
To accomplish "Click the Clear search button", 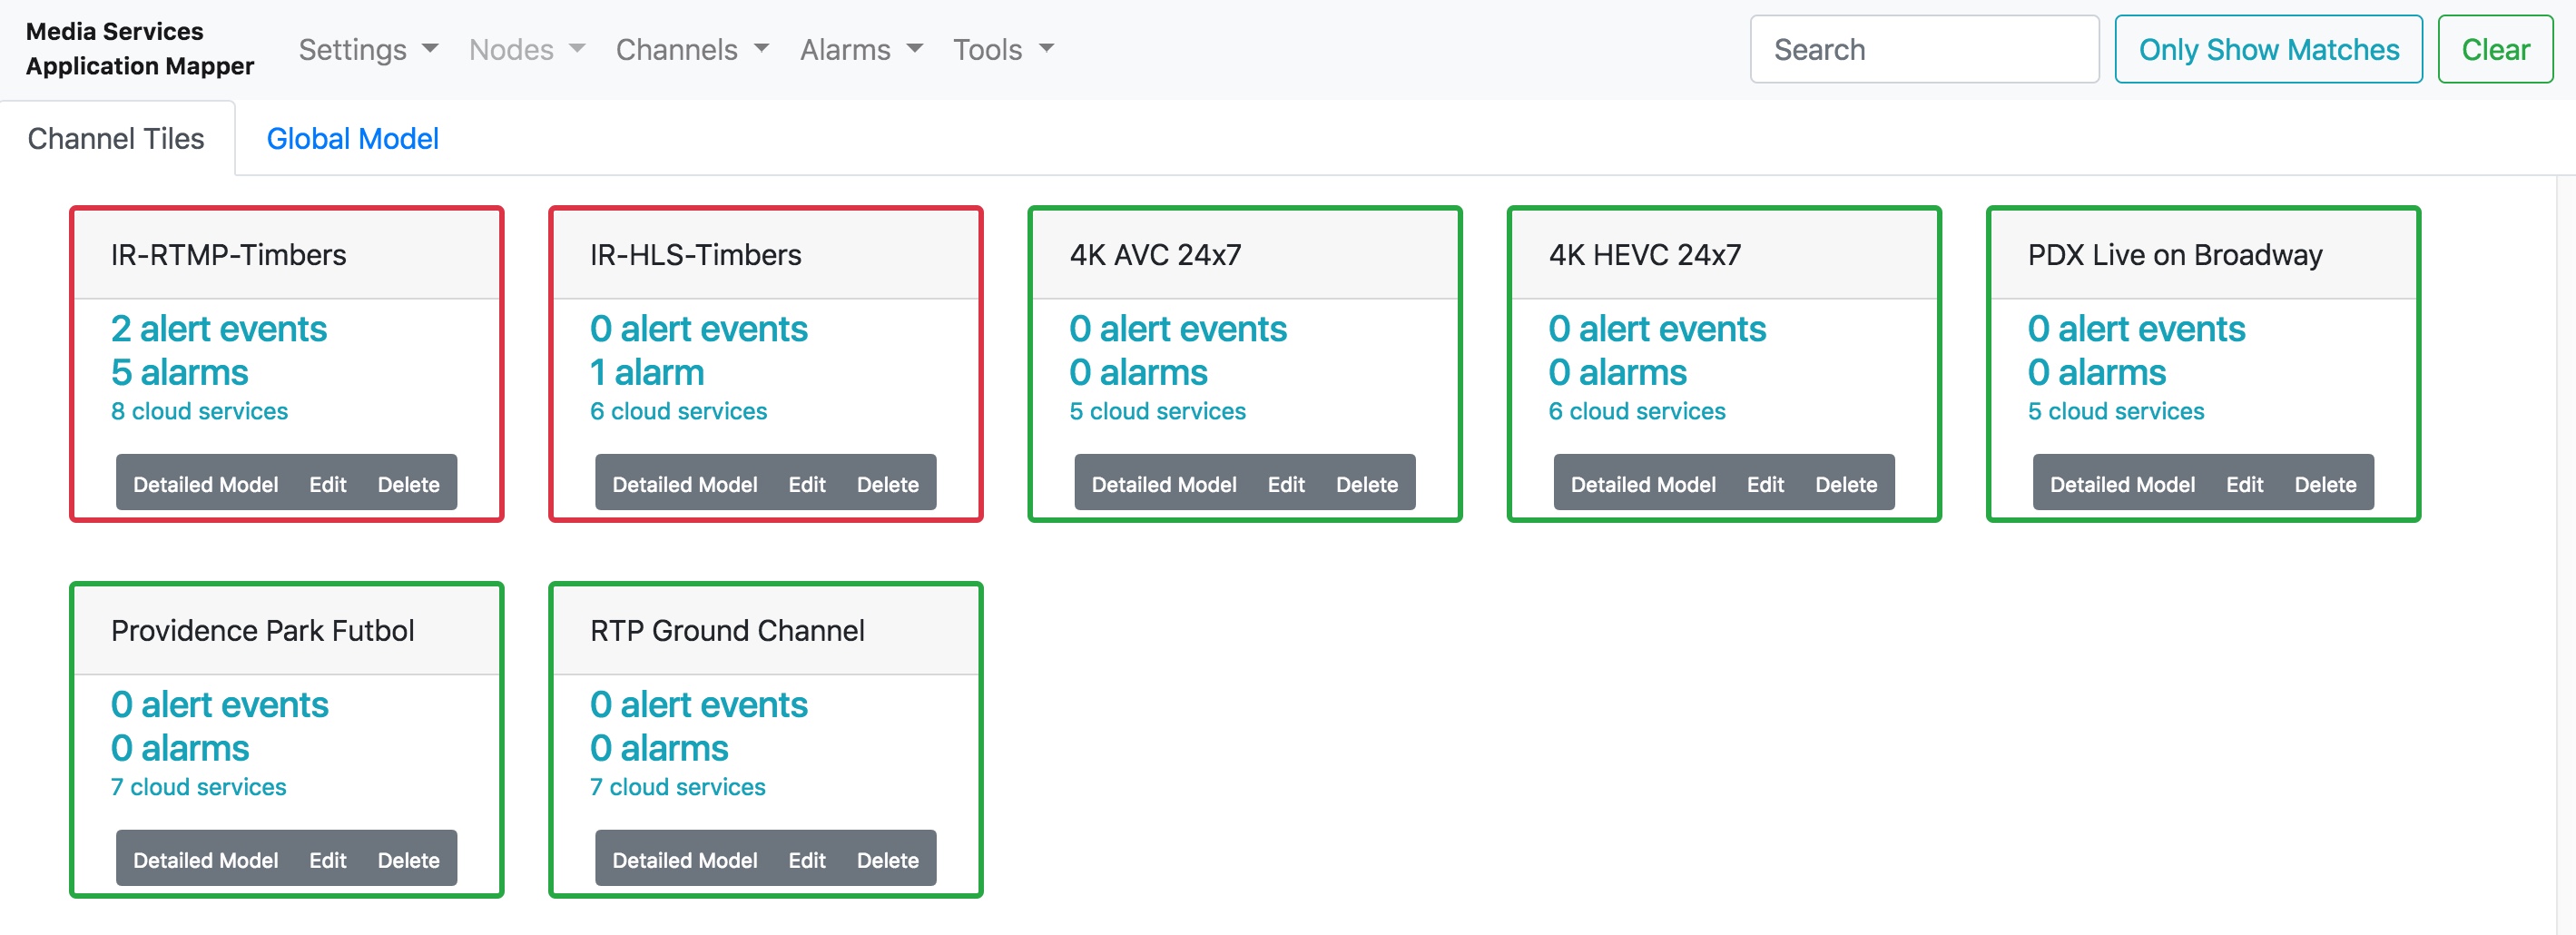I will tap(2494, 49).
